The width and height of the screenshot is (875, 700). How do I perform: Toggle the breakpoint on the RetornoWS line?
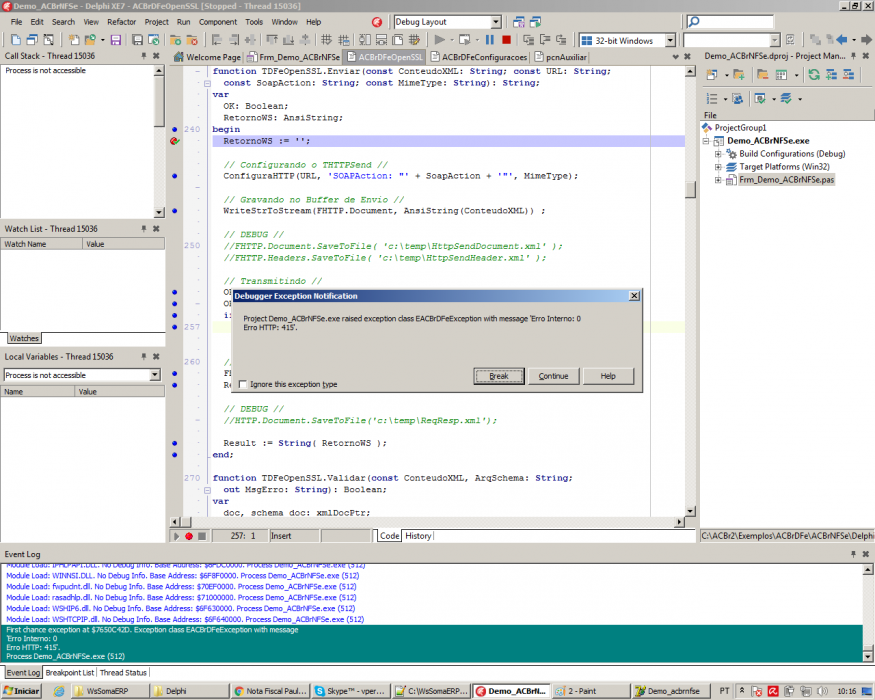point(175,141)
